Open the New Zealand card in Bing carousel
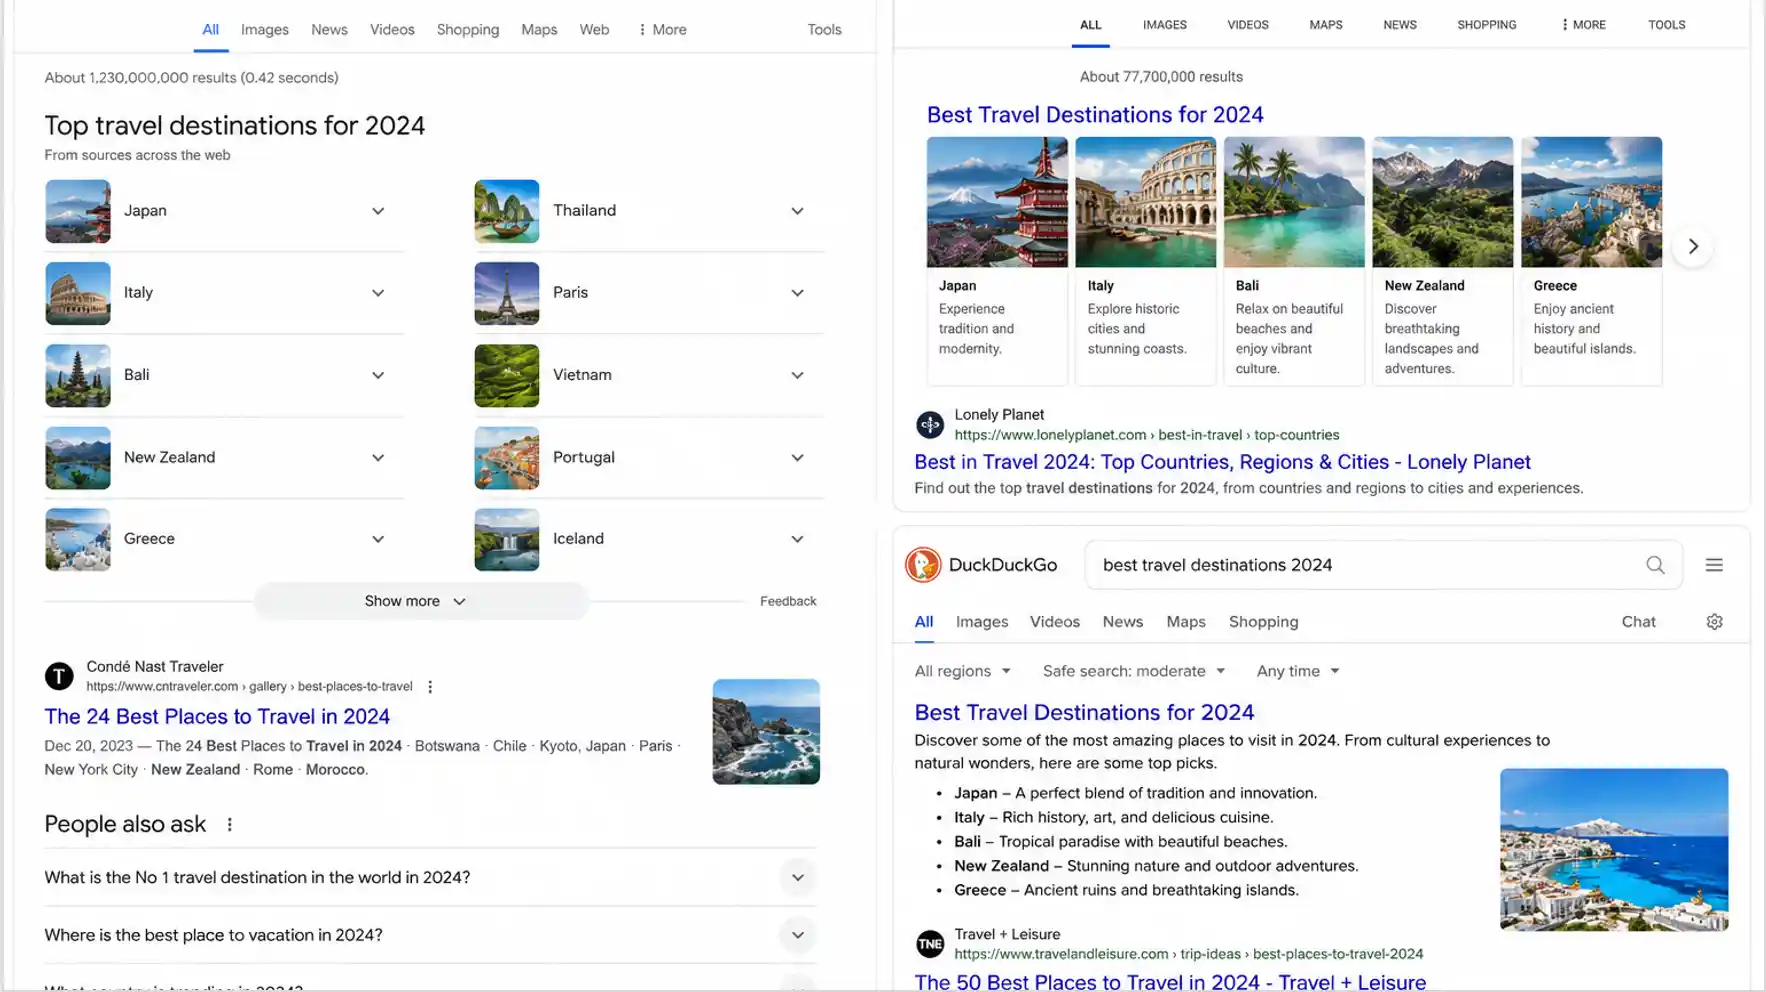Image resolution: width=1766 pixels, height=992 pixels. (1442, 260)
